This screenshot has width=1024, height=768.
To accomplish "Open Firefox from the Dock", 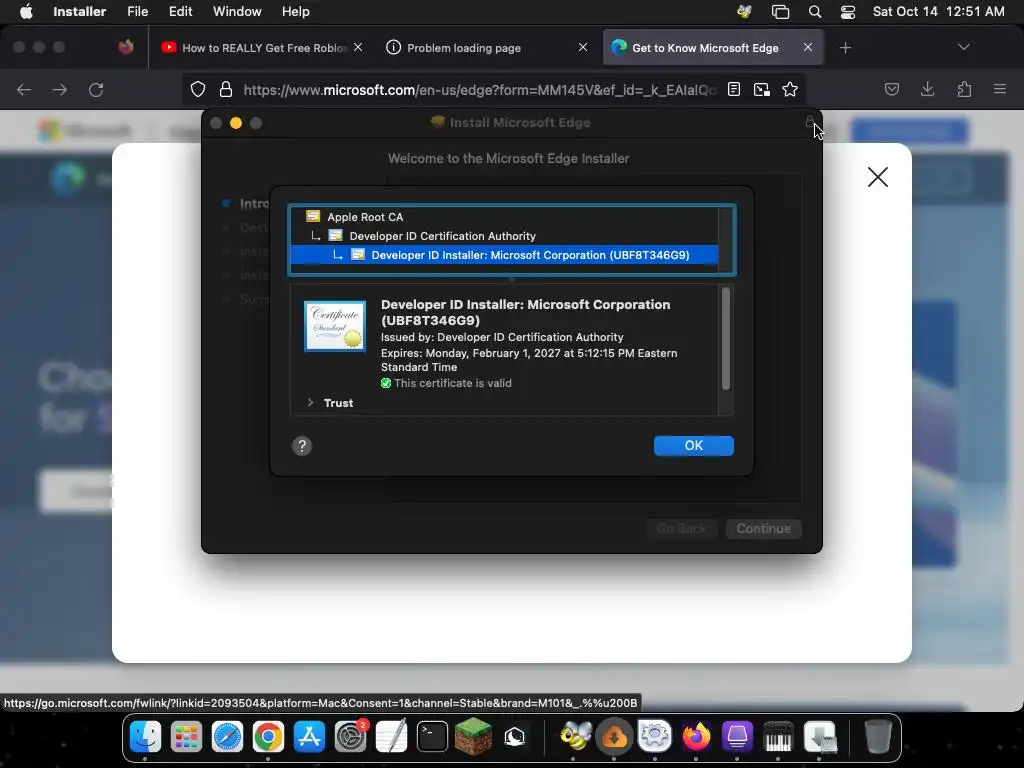I will click(x=696, y=737).
